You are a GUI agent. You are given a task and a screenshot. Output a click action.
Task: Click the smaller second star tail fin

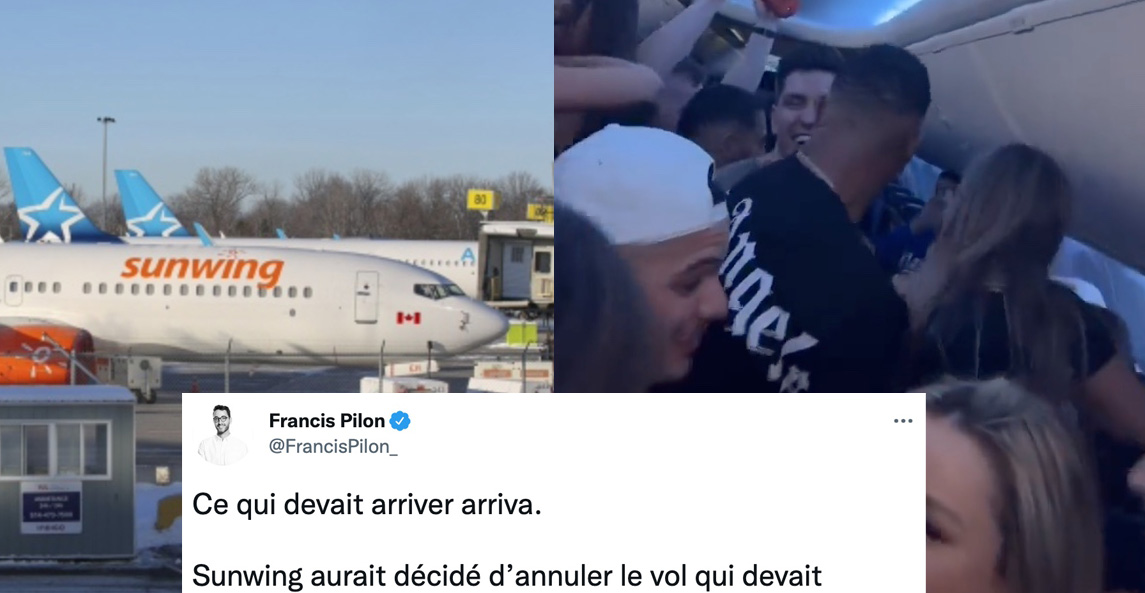pyautogui.click(x=151, y=204)
